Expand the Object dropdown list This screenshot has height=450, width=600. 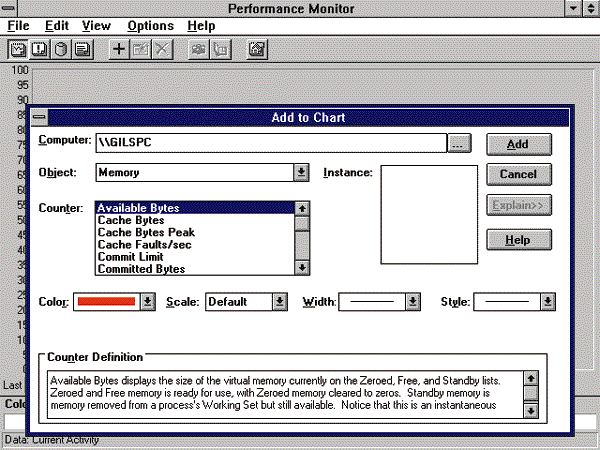[x=301, y=172]
